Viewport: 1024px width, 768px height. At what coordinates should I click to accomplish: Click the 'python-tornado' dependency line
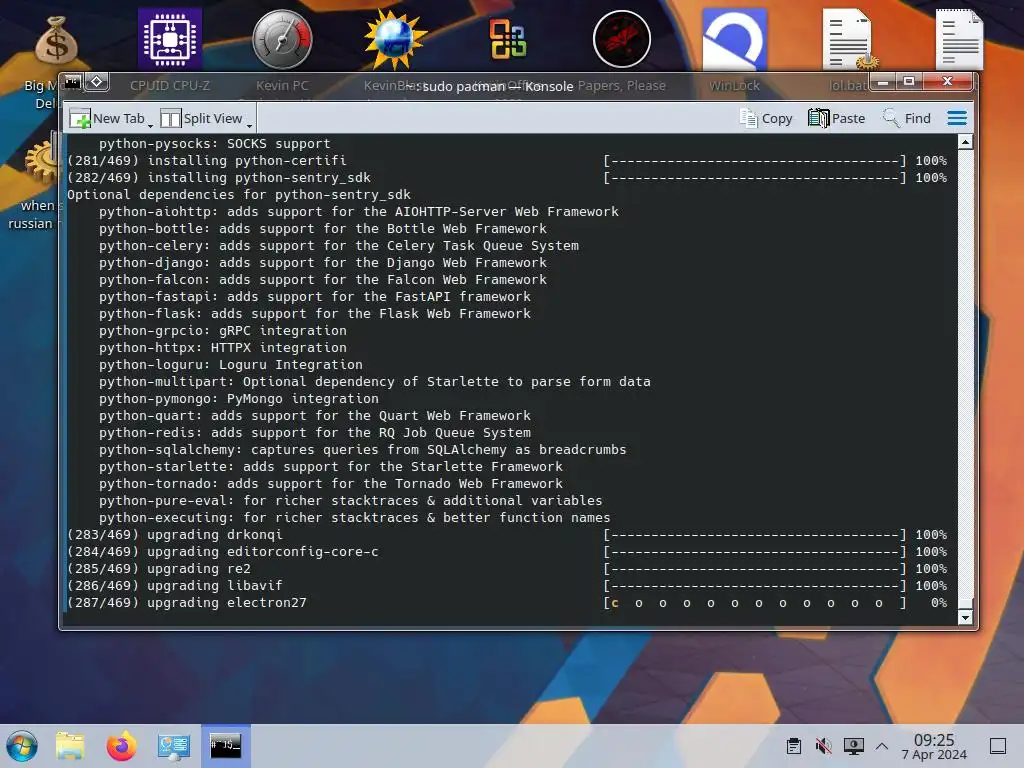point(330,483)
